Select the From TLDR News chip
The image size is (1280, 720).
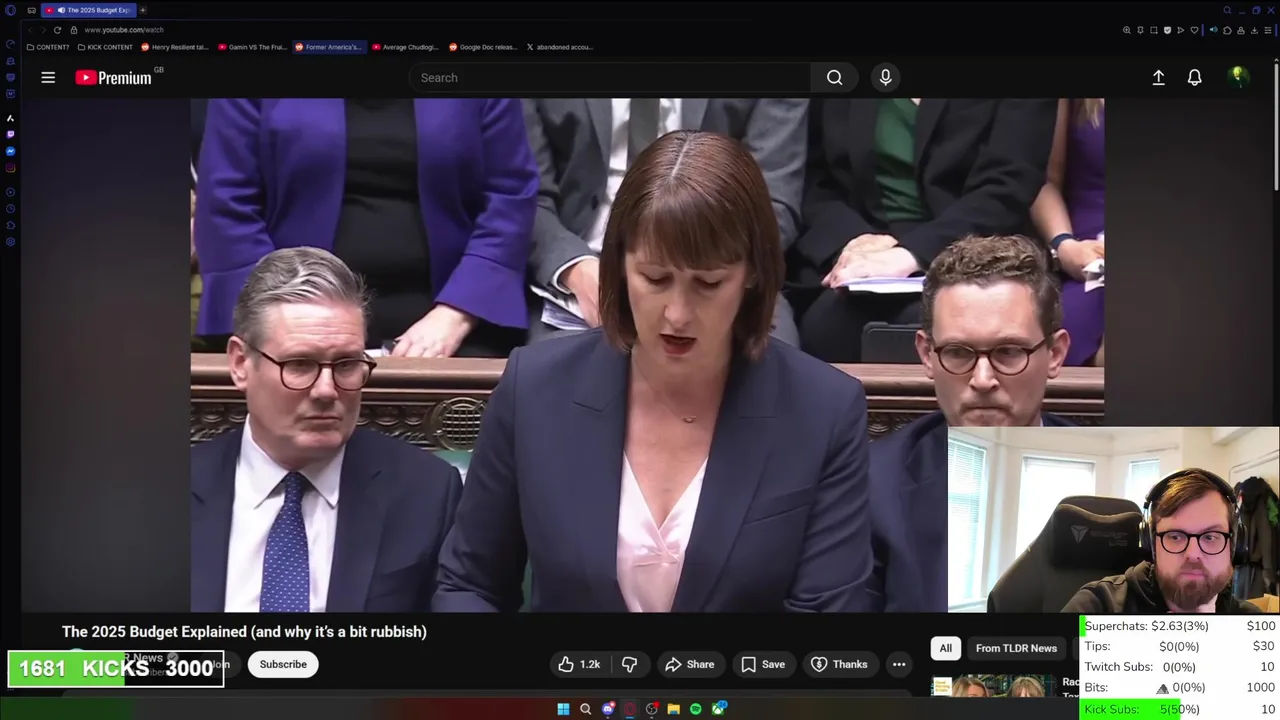1016,648
